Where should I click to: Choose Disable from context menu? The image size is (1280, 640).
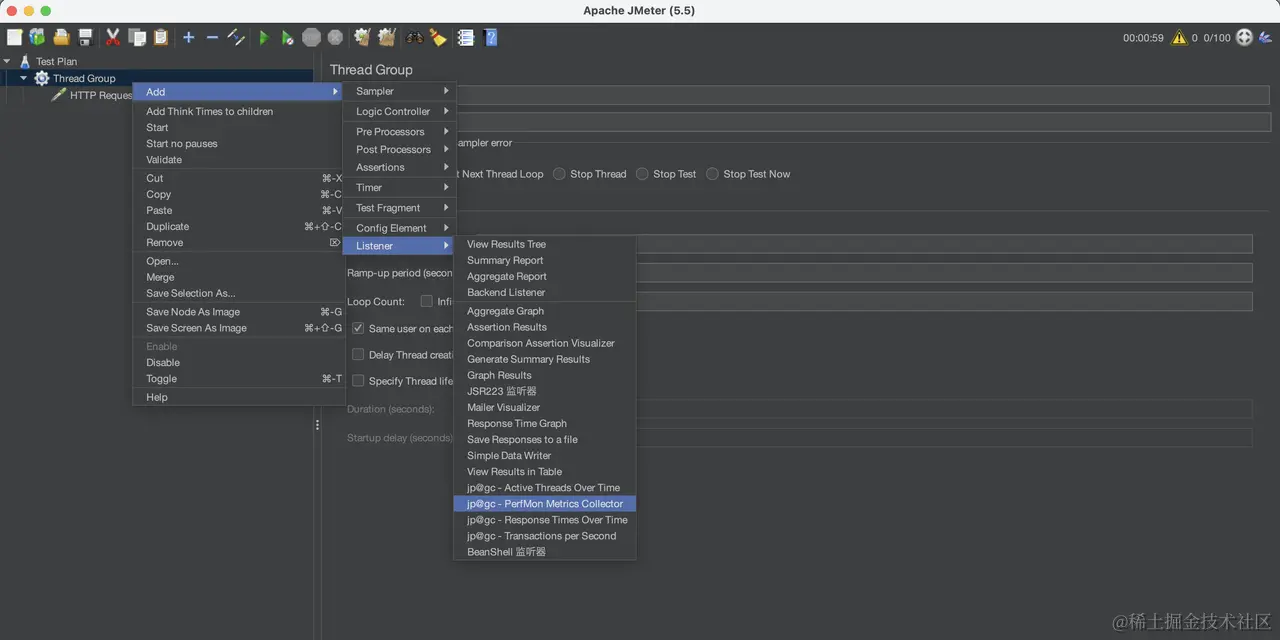tap(239, 362)
